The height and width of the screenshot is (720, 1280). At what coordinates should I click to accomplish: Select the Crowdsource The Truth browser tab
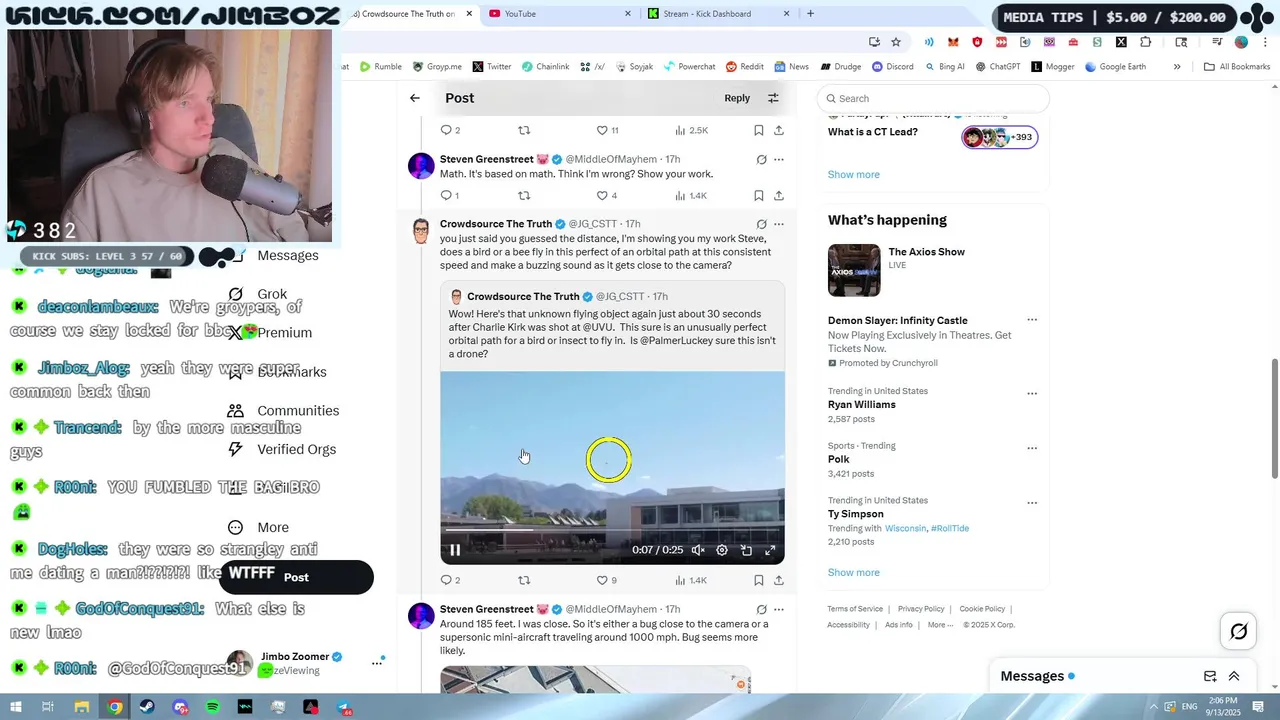click(411, 14)
